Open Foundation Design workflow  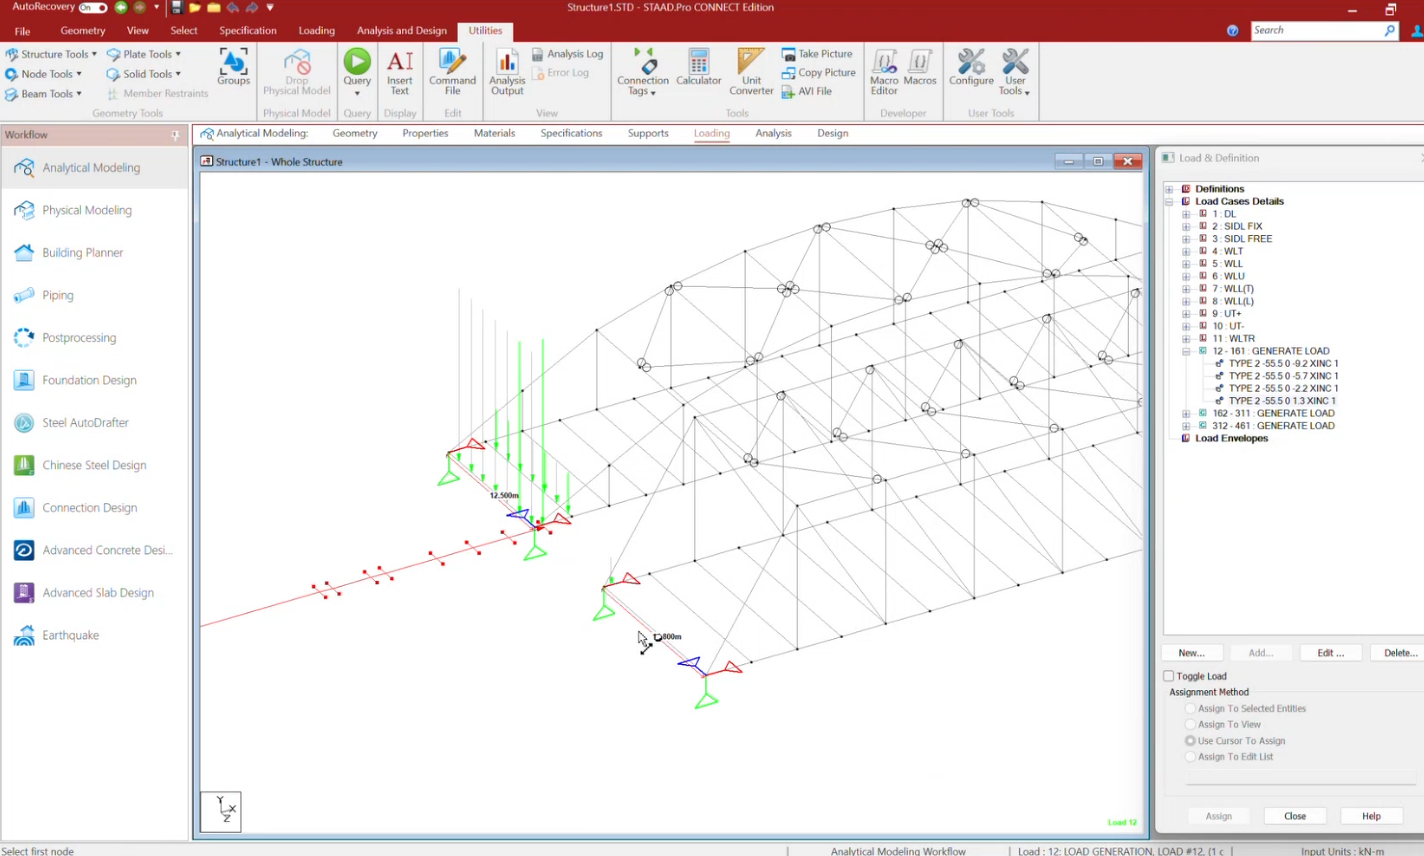click(x=94, y=380)
